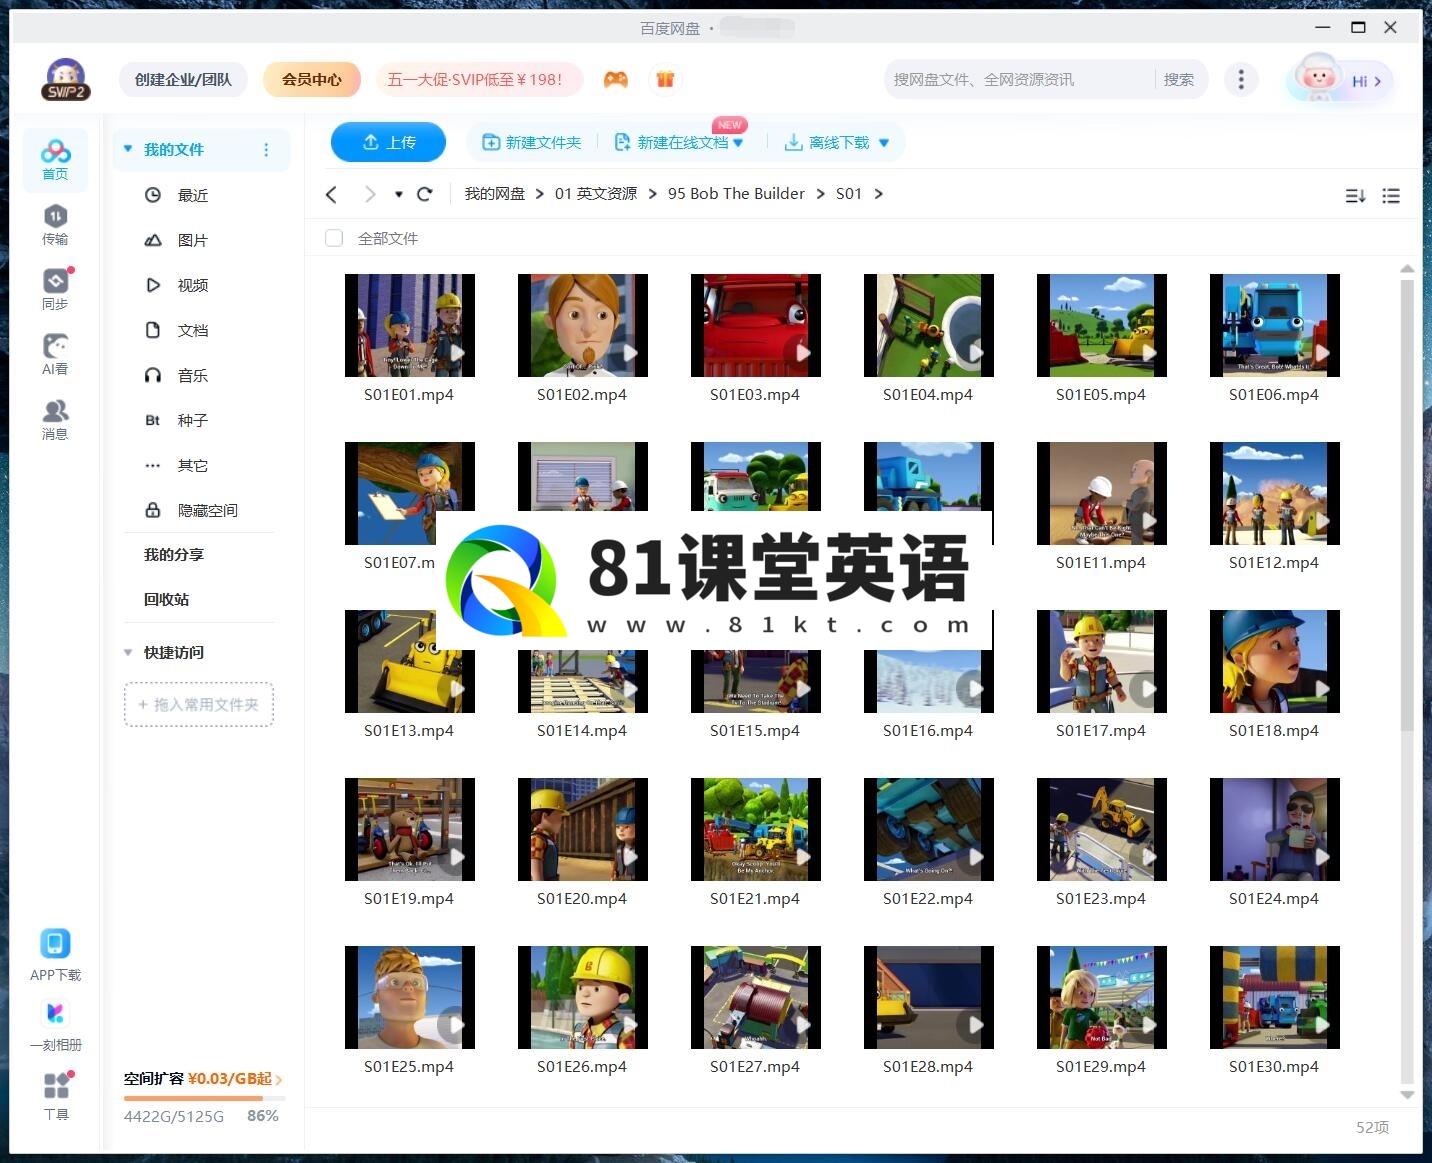Select the S01E18.mp4 thumbnail
Screen dimensions: 1432x1163
[1275, 661]
